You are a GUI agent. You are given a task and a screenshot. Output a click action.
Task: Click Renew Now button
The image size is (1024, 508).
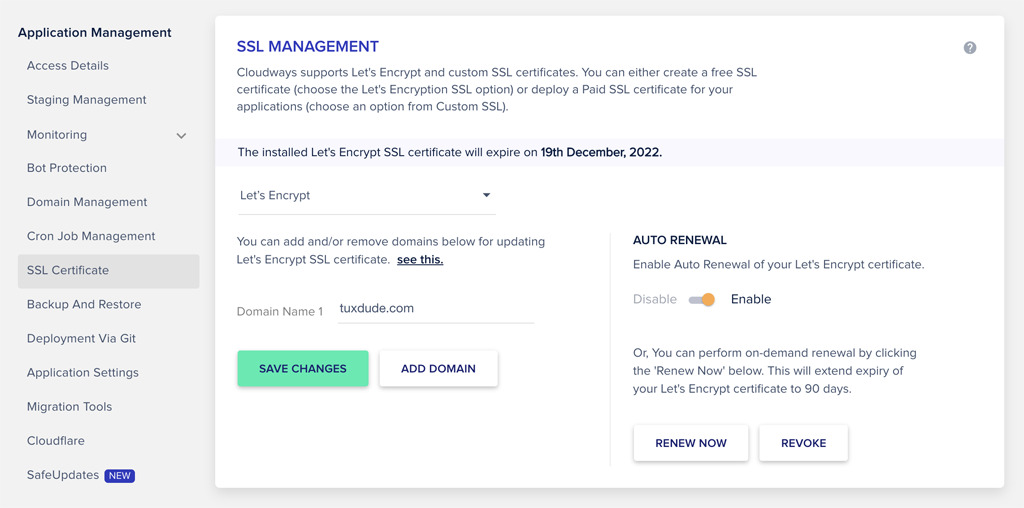coord(691,443)
